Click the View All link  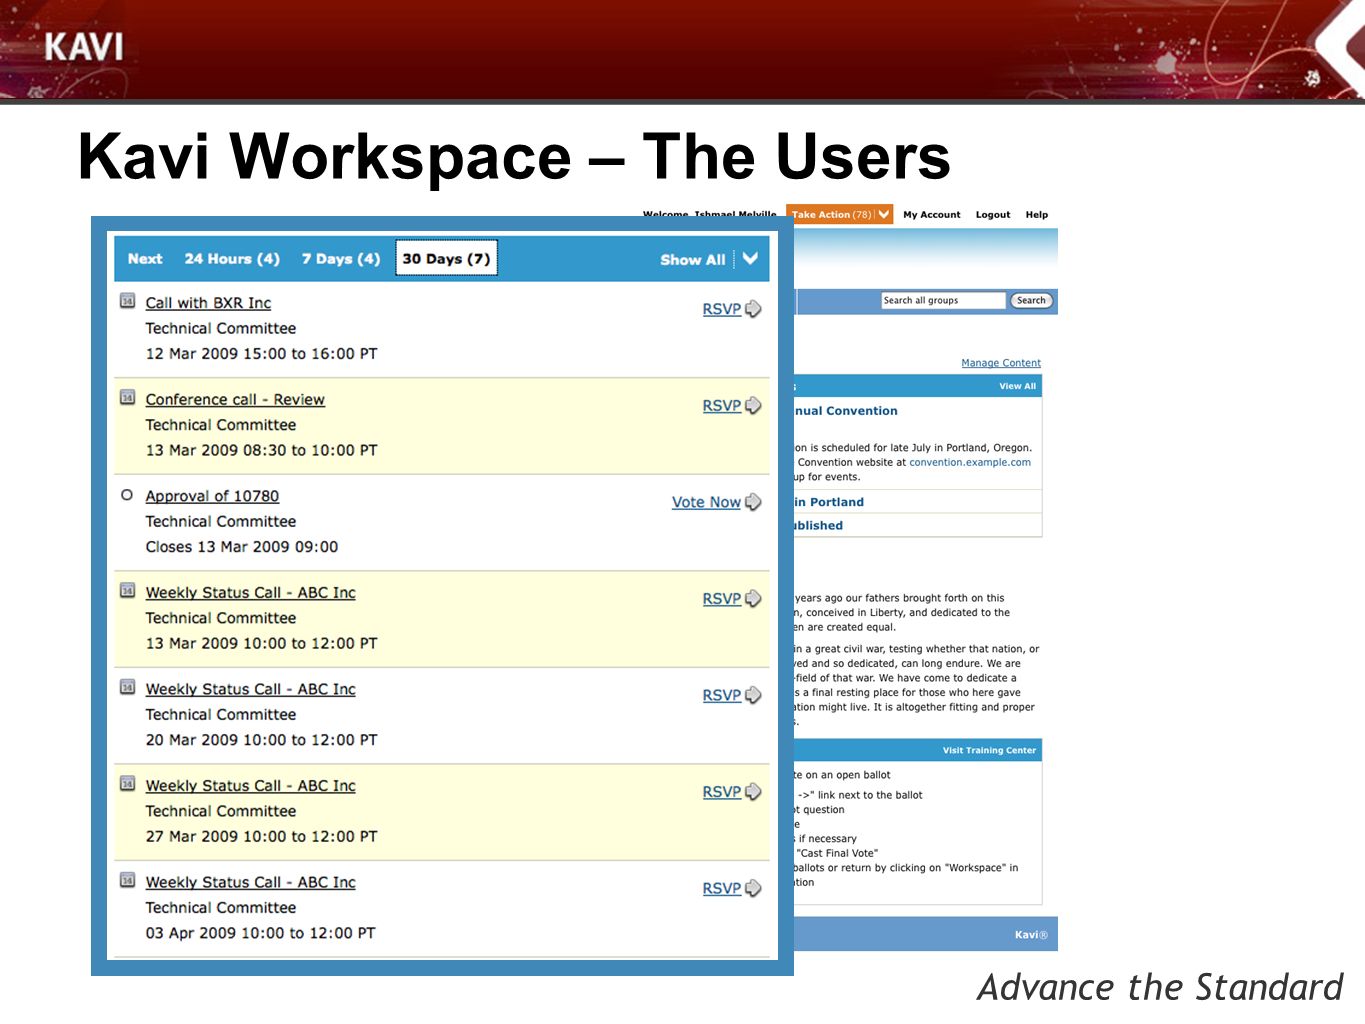pos(1017,386)
